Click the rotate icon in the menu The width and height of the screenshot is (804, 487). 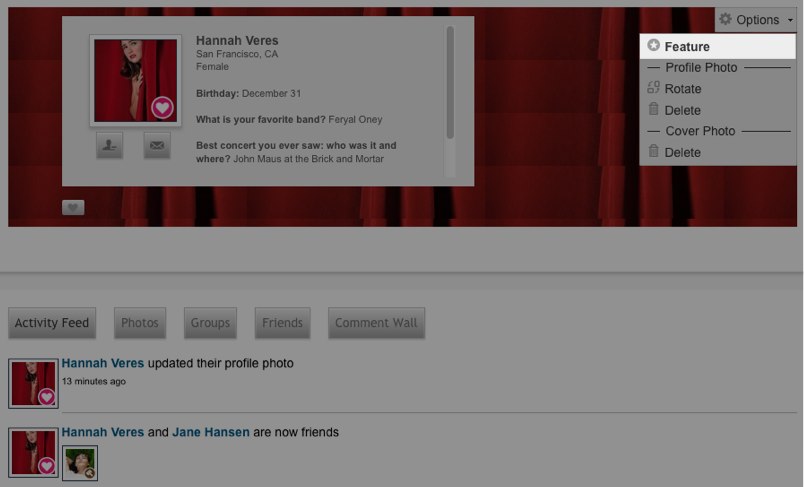click(653, 88)
